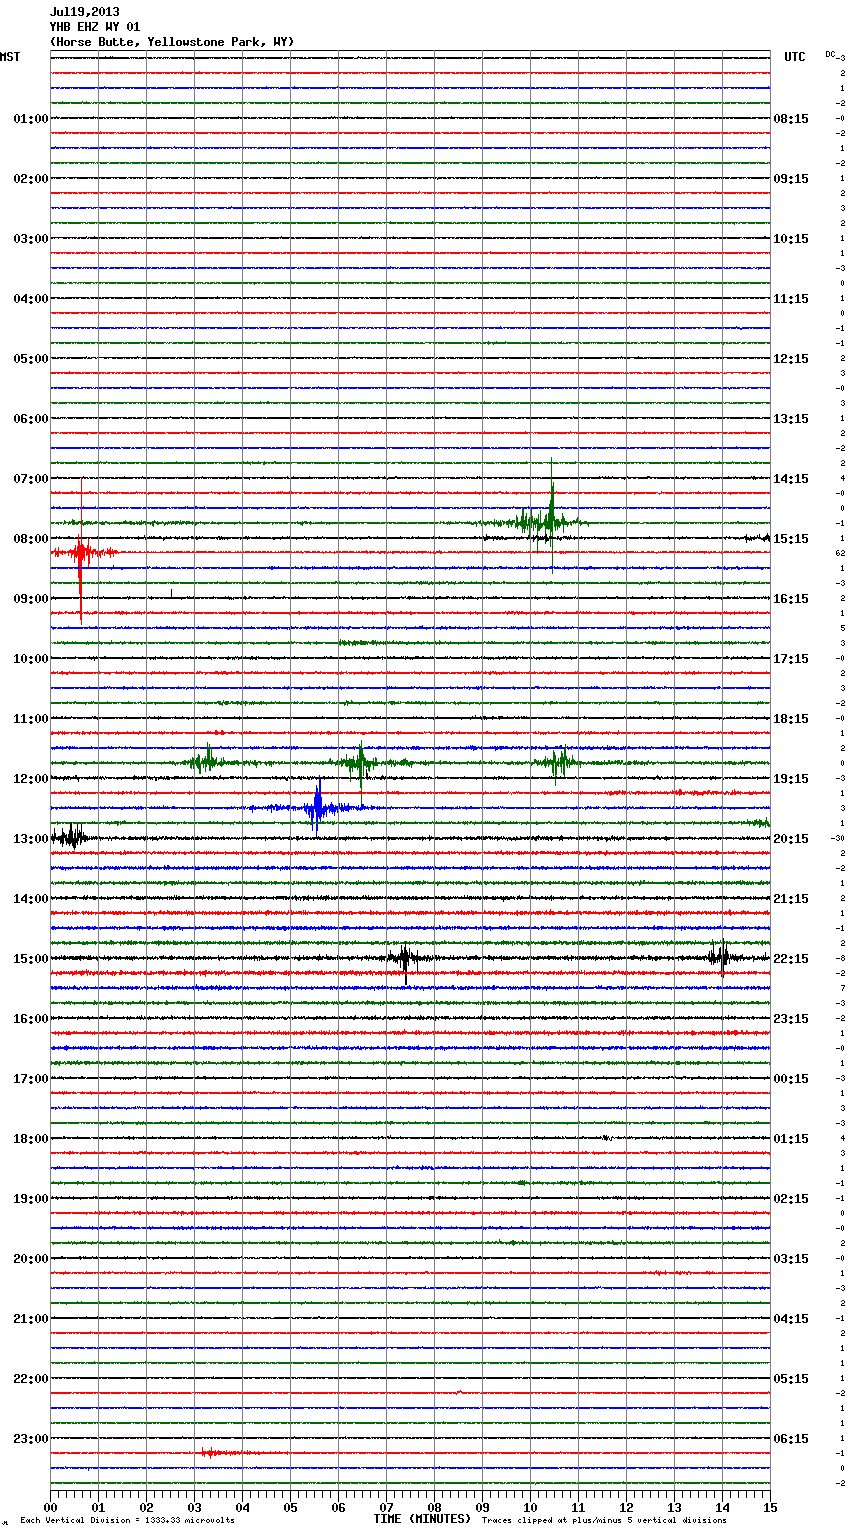Click the tall red spike event below 08:00
The height and width of the screenshot is (1534, 850).
coord(81,552)
